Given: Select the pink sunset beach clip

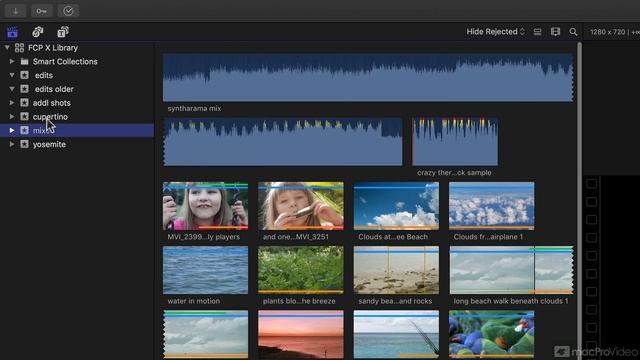Looking at the screenshot, I should (301, 334).
